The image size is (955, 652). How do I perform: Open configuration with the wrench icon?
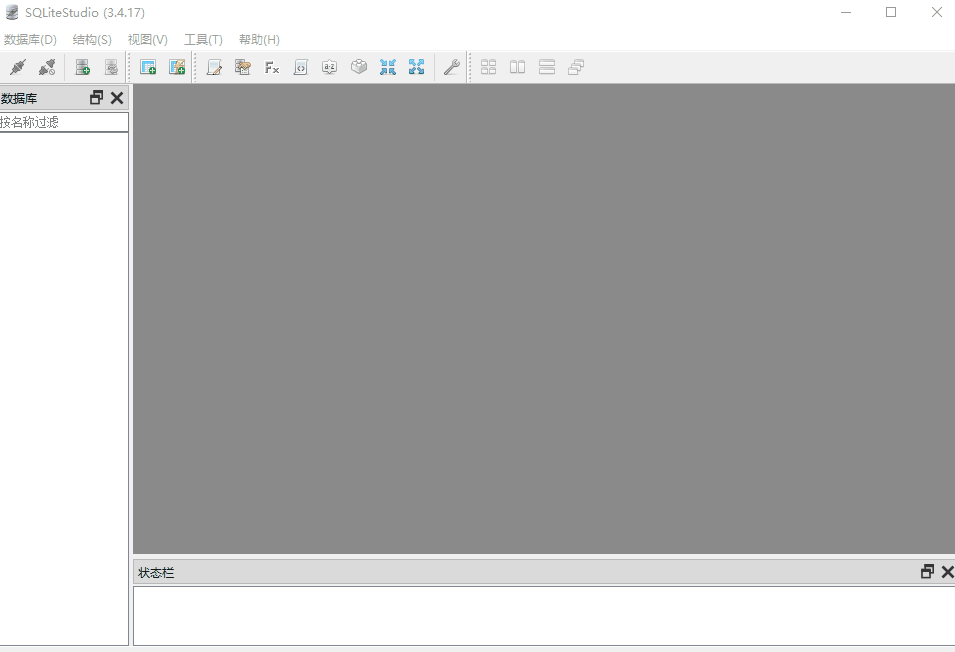[451, 67]
